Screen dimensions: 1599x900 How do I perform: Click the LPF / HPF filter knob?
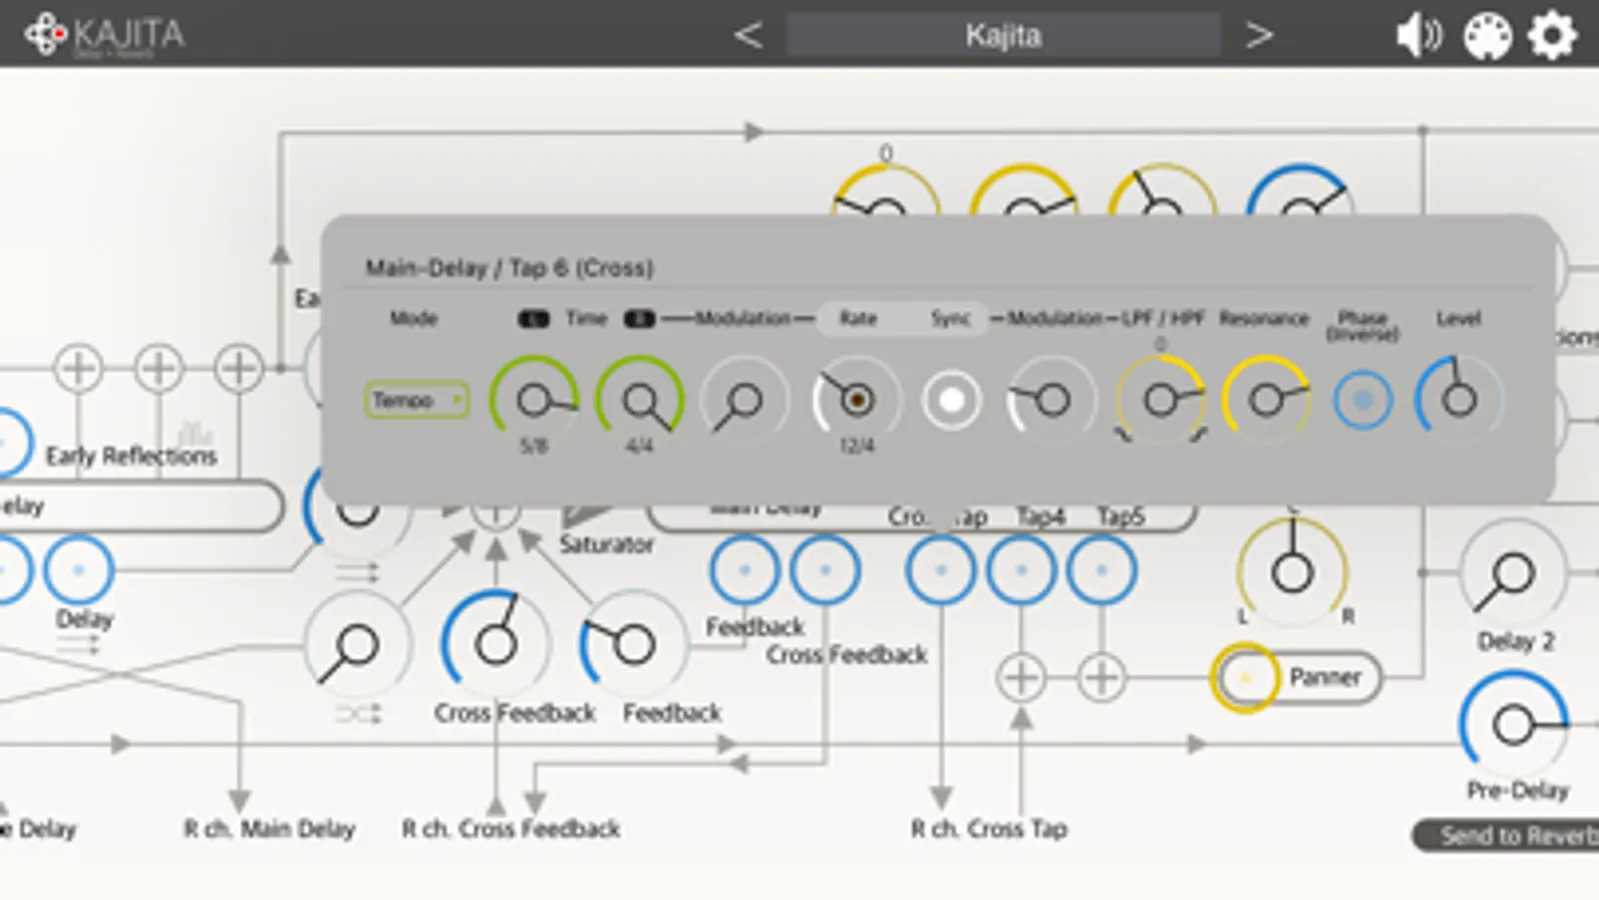[x=1160, y=400]
